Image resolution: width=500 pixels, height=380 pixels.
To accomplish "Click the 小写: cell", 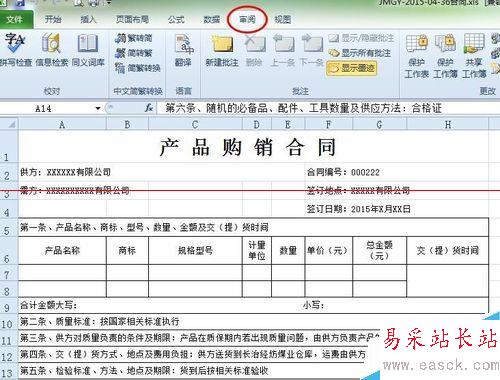I will [313, 305].
